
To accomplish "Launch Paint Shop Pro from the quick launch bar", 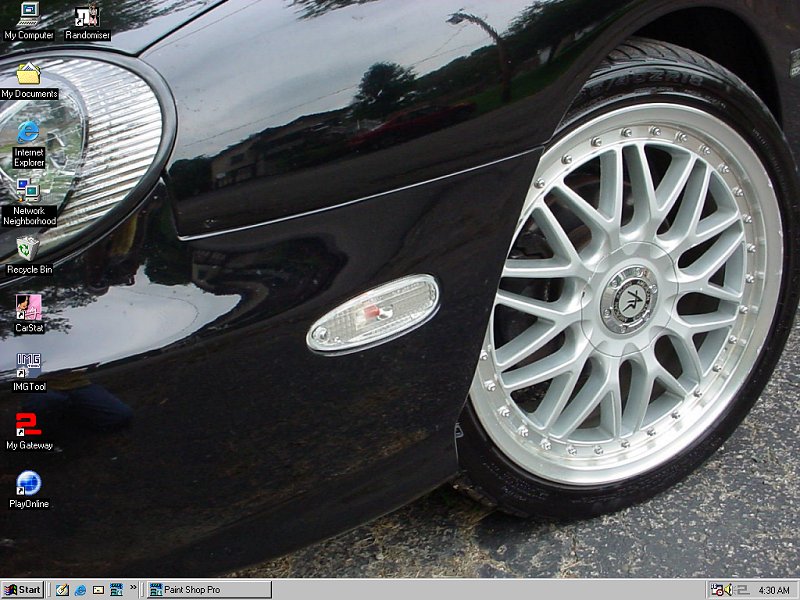I will coord(116,590).
